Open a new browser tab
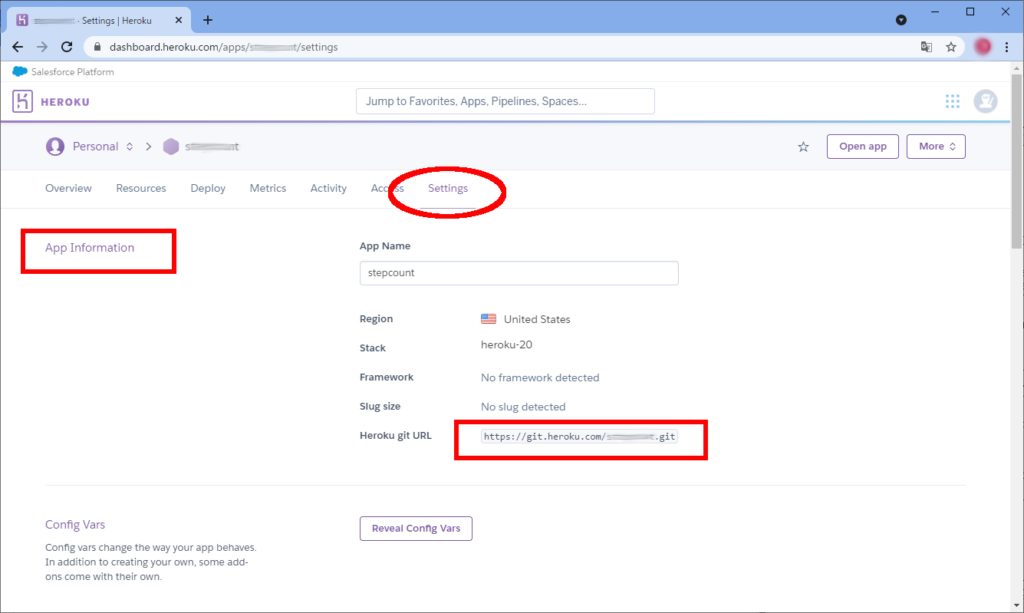 tap(208, 20)
